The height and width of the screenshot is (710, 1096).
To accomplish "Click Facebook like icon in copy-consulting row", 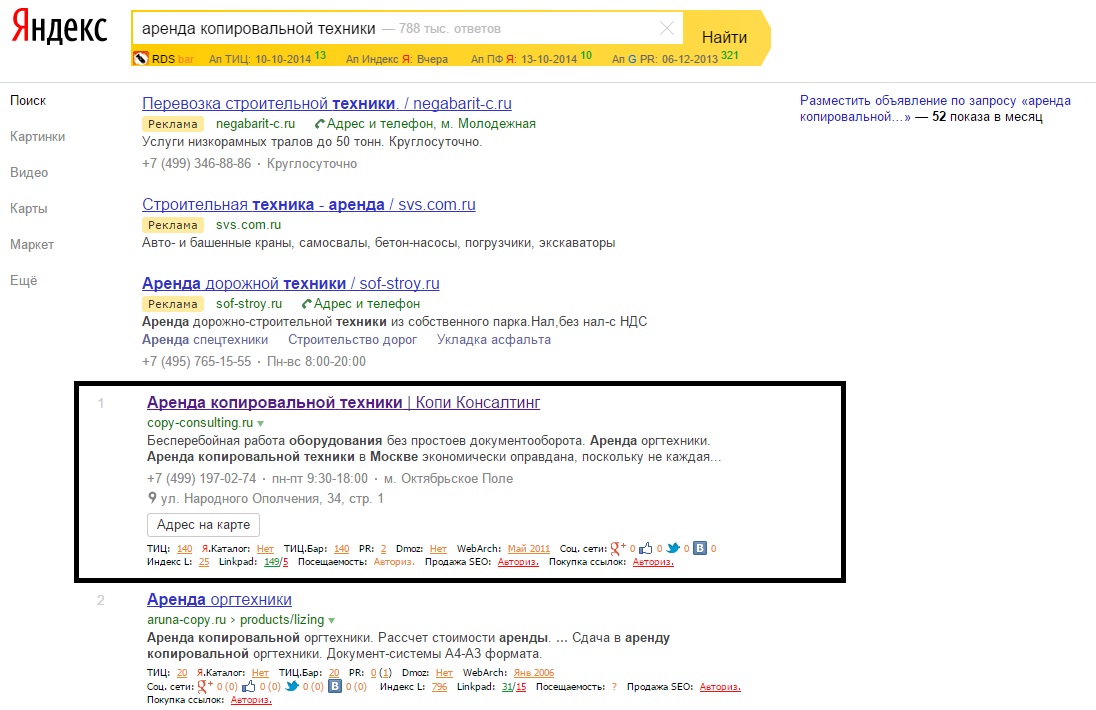I will [646, 549].
